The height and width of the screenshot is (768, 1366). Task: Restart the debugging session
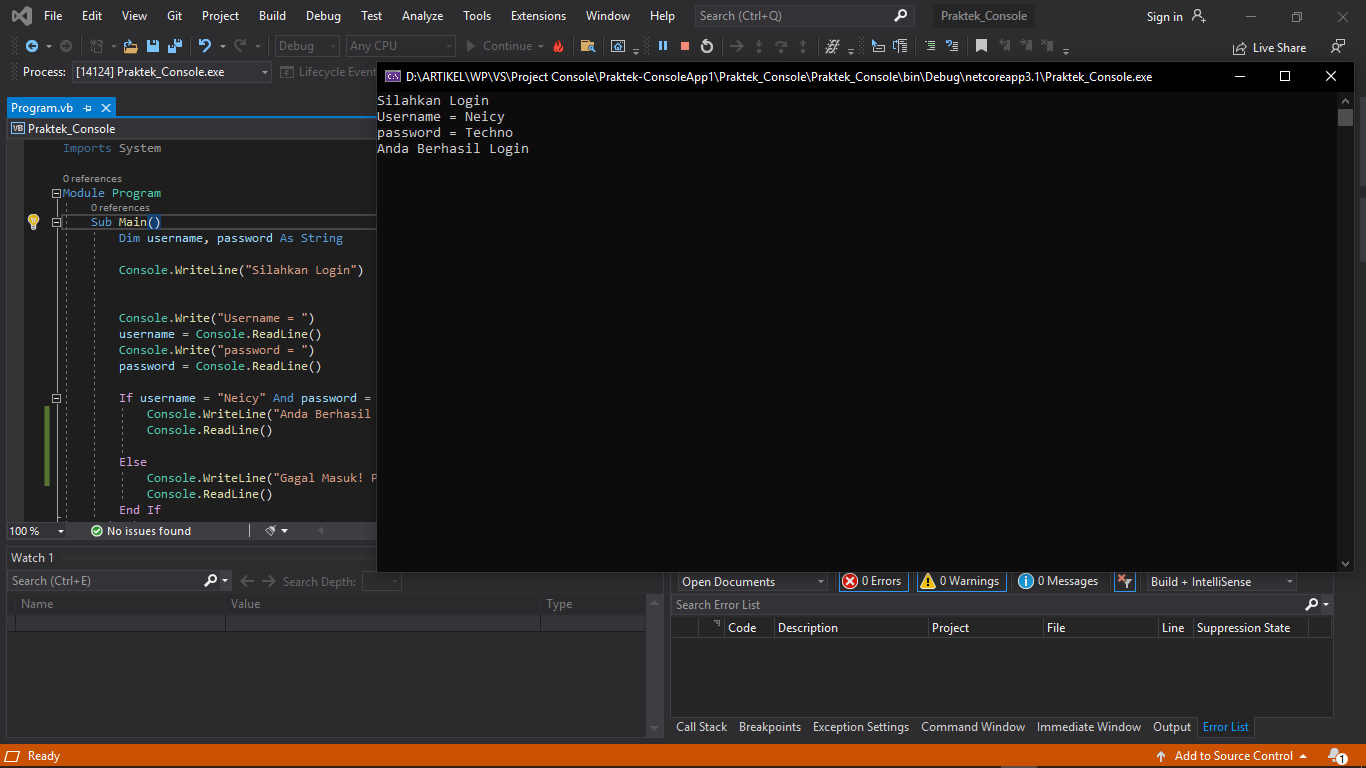click(x=707, y=46)
